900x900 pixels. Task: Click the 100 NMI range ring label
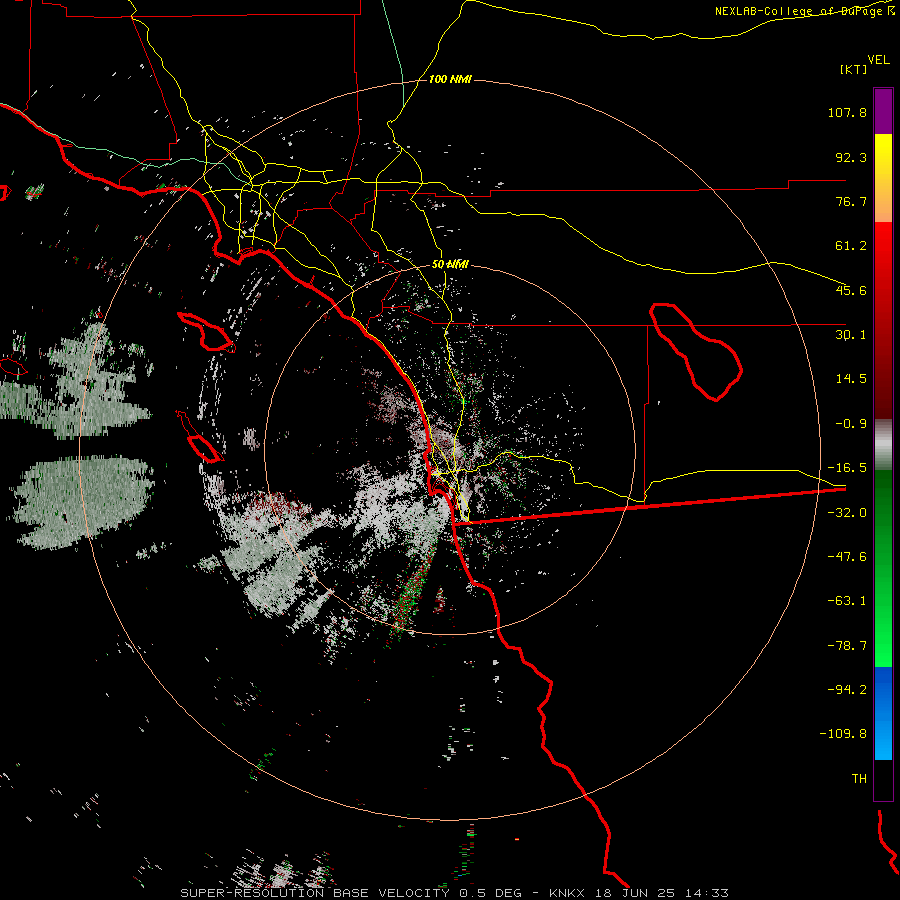pyautogui.click(x=450, y=79)
